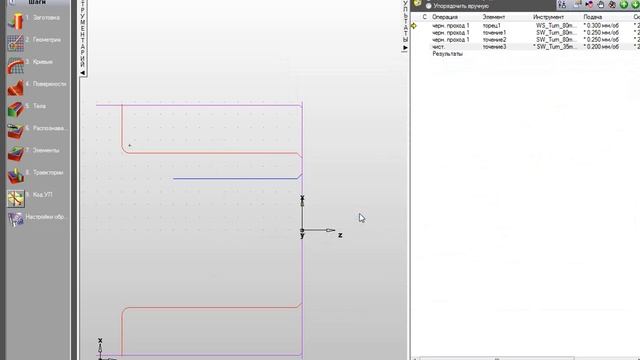The width and height of the screenshot is (640, 360).
Task: Click the С column header
Action: pyautogui.click(x=424, y=17)
